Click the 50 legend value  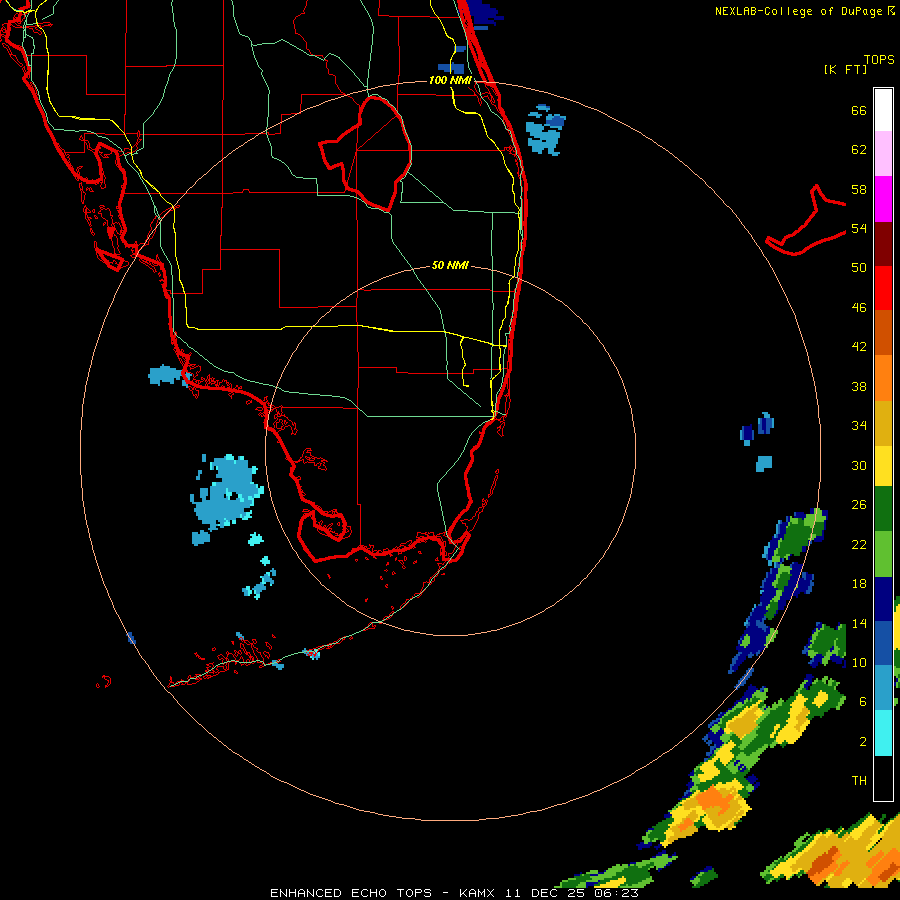click(x=859, y=267)
